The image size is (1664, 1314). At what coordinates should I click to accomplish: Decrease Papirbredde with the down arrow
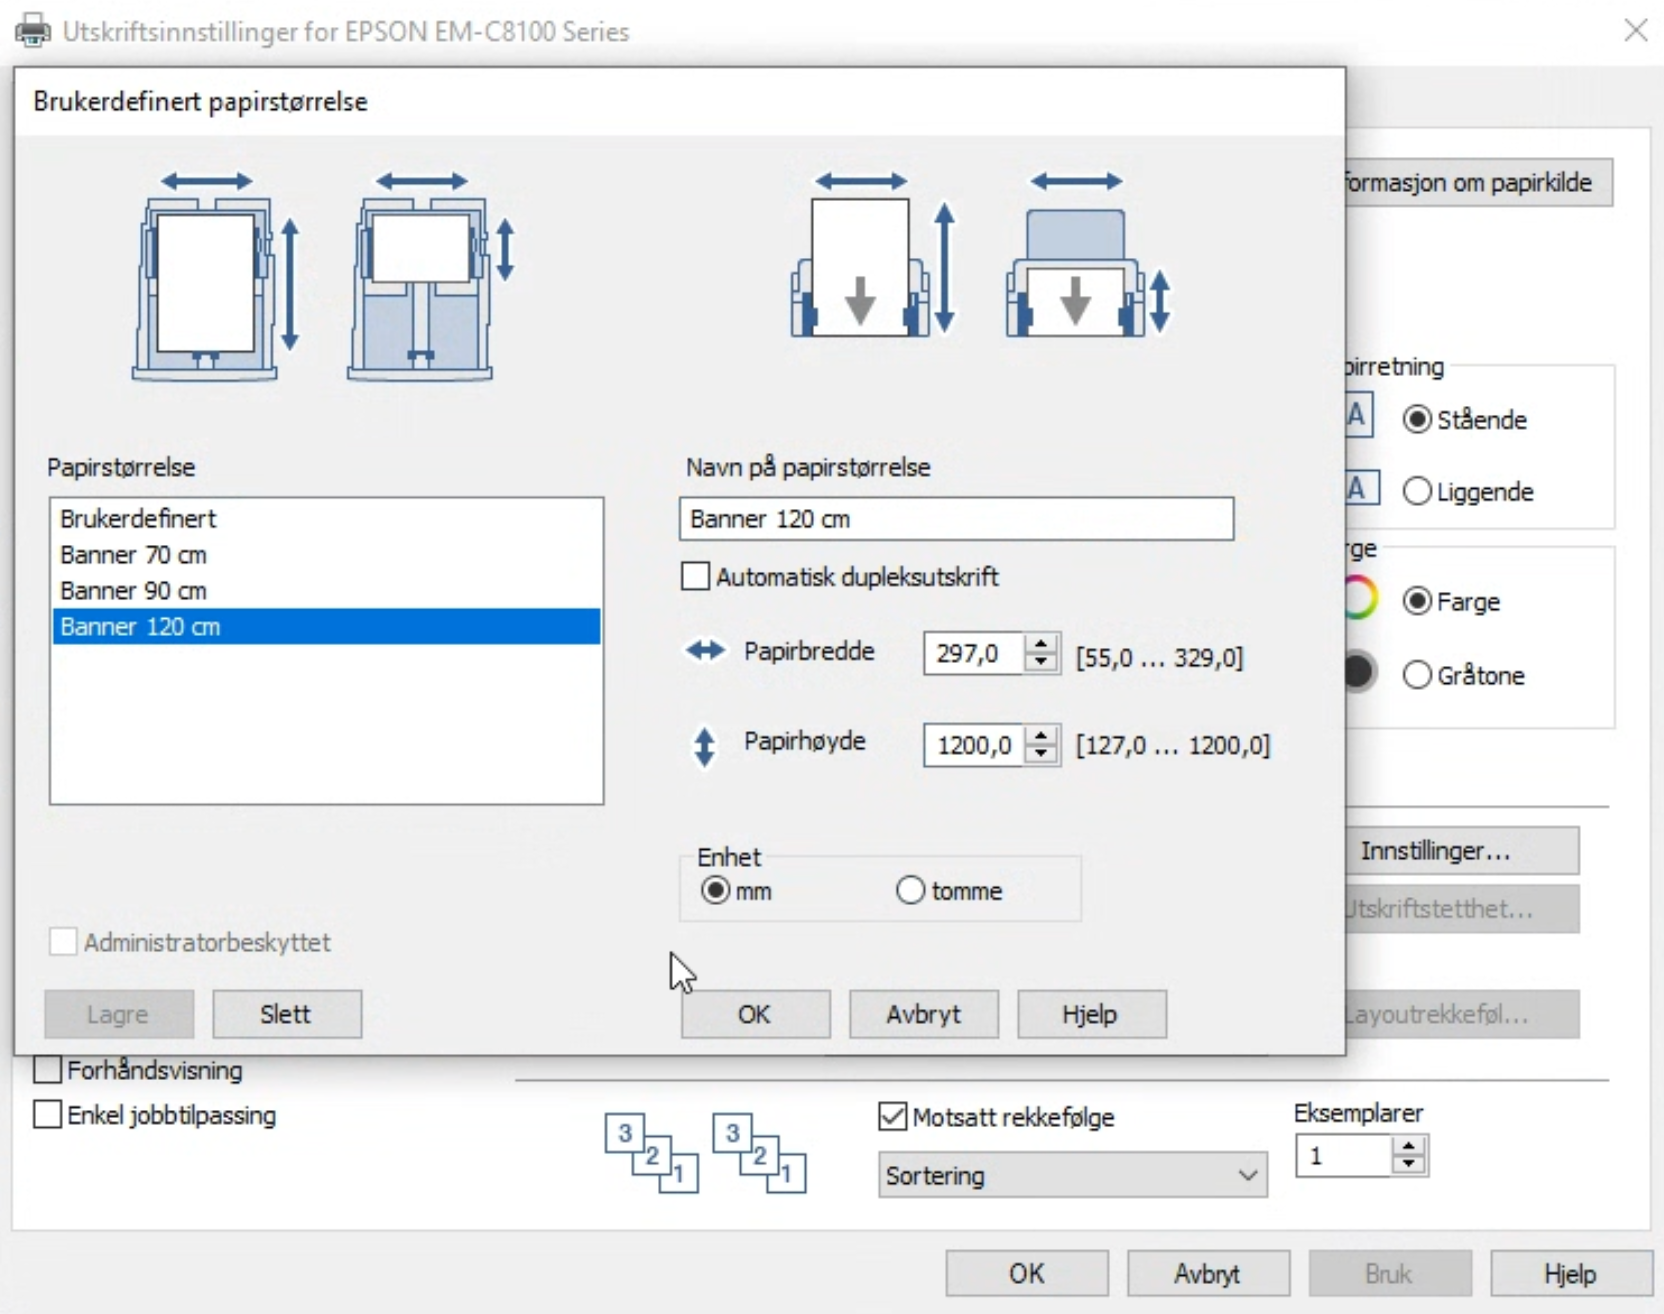[1041, 663]
